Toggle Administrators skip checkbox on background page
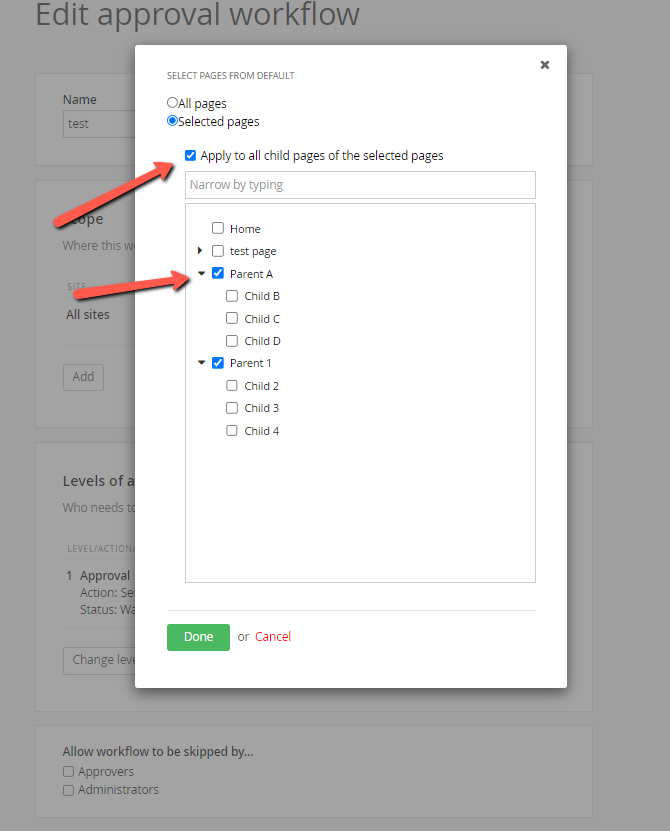Viewport: 670px width, 831px height. [68, 790]
